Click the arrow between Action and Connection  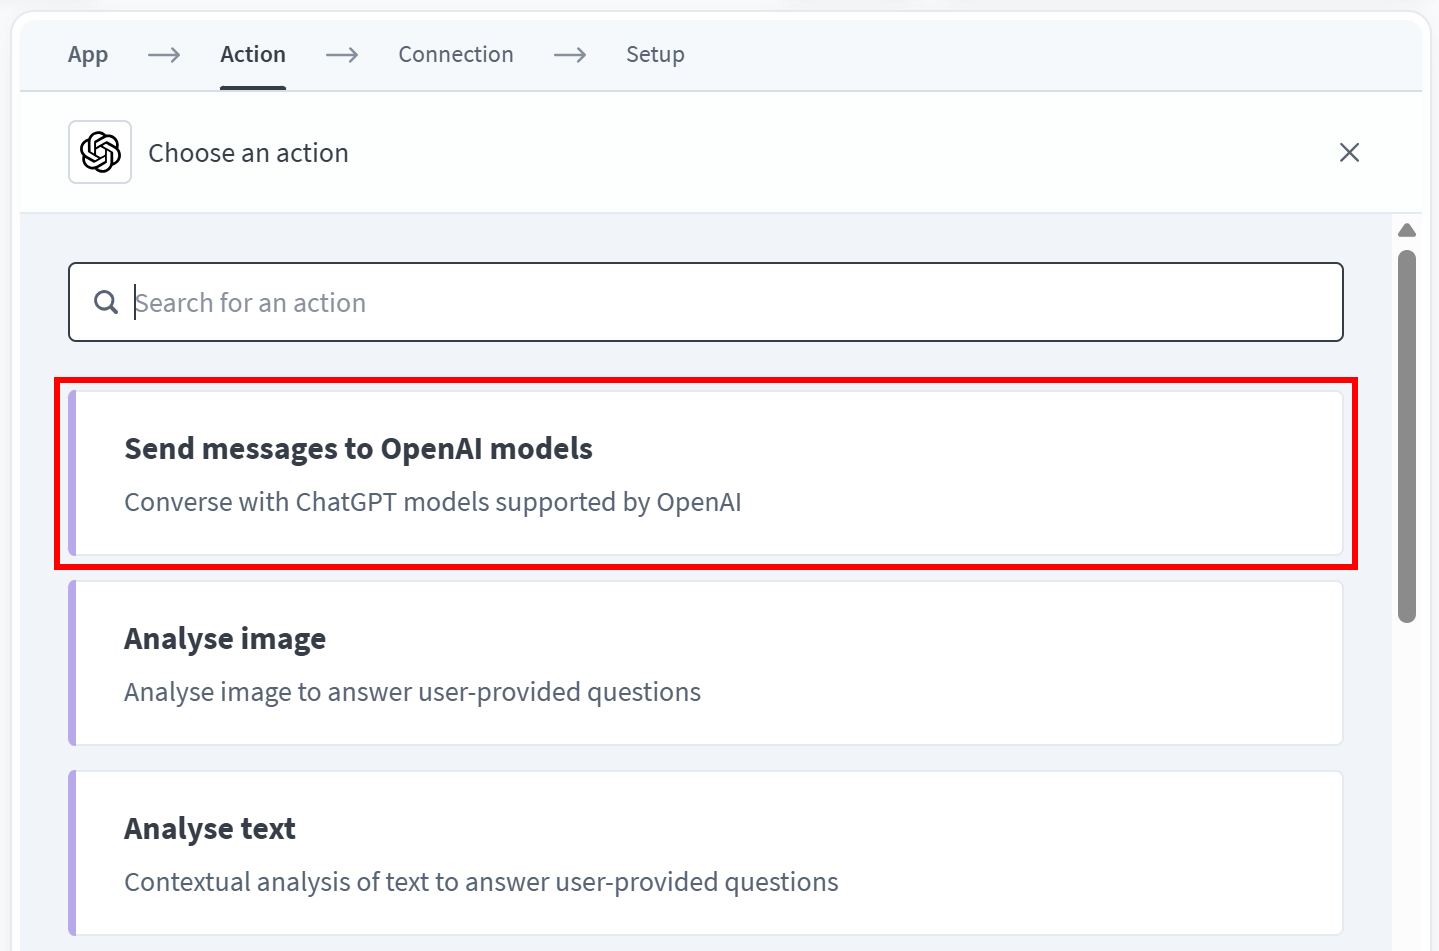(x=342, y=54)
